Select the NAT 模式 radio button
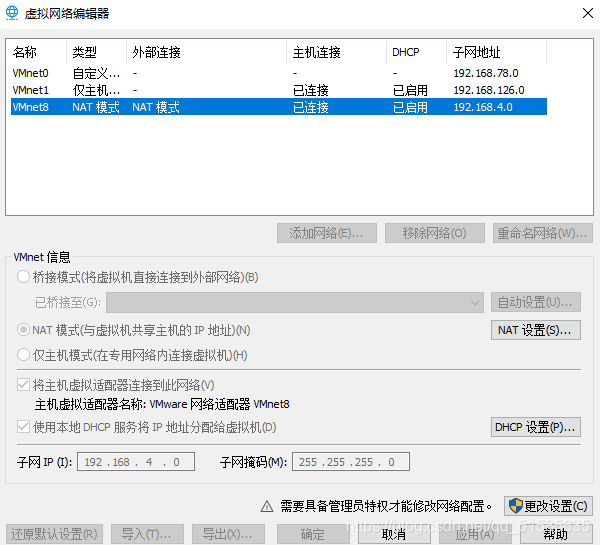Image resolution: width=600 pixels, height=545 pixels. [23, 330]
